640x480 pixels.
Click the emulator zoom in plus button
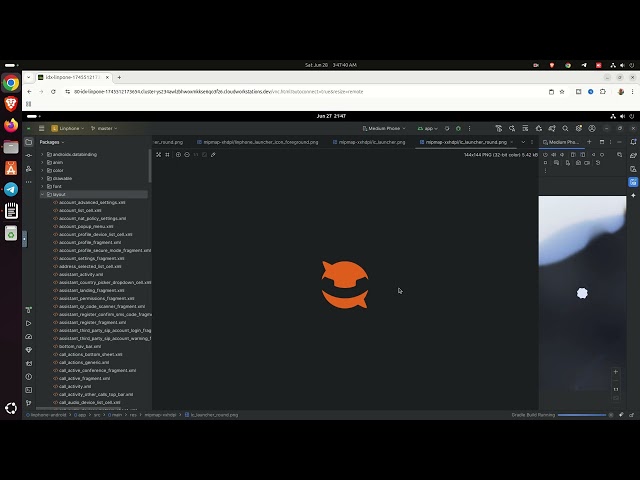pyautogui.click(x=616, y=372)
